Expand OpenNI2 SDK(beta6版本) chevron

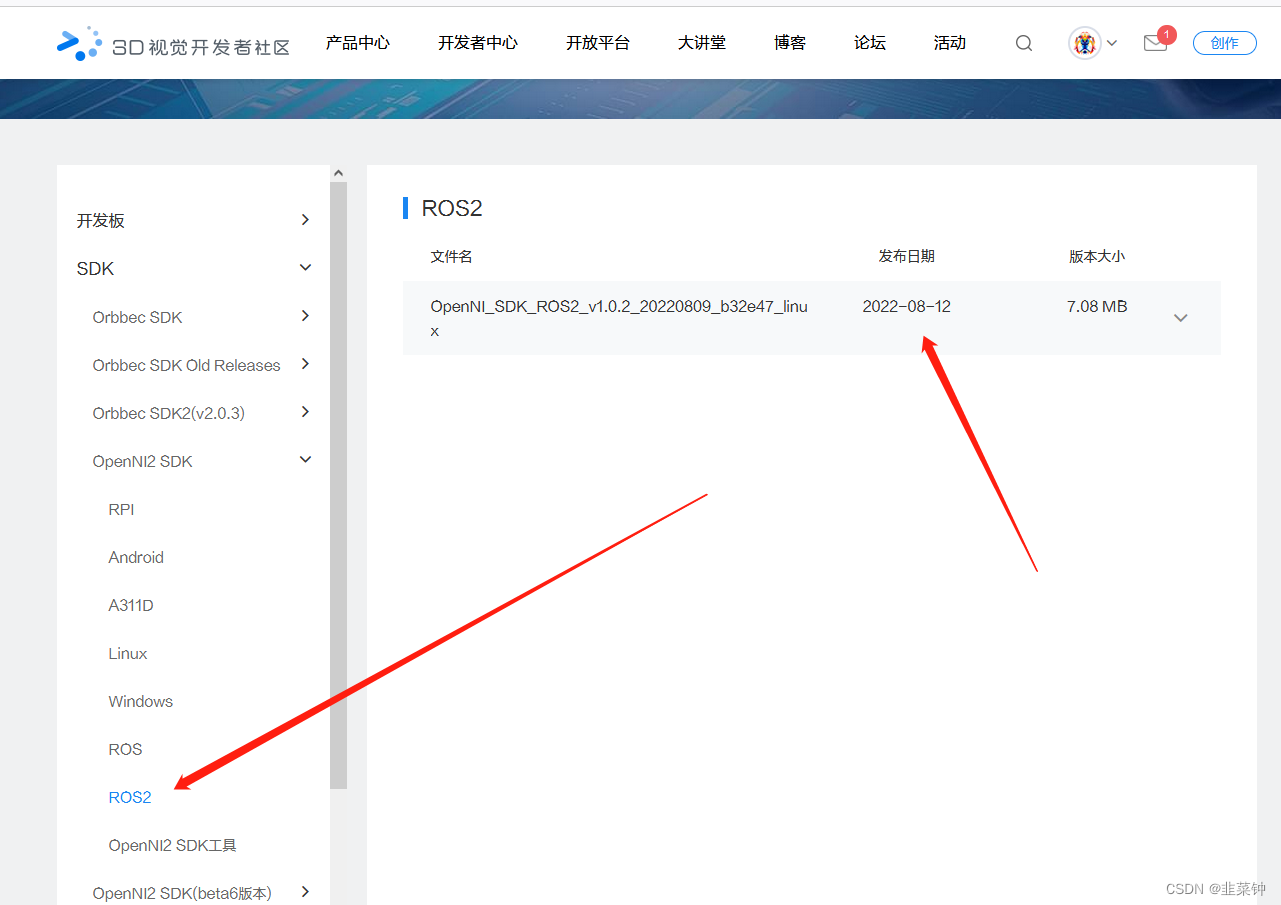click(306, 892)
